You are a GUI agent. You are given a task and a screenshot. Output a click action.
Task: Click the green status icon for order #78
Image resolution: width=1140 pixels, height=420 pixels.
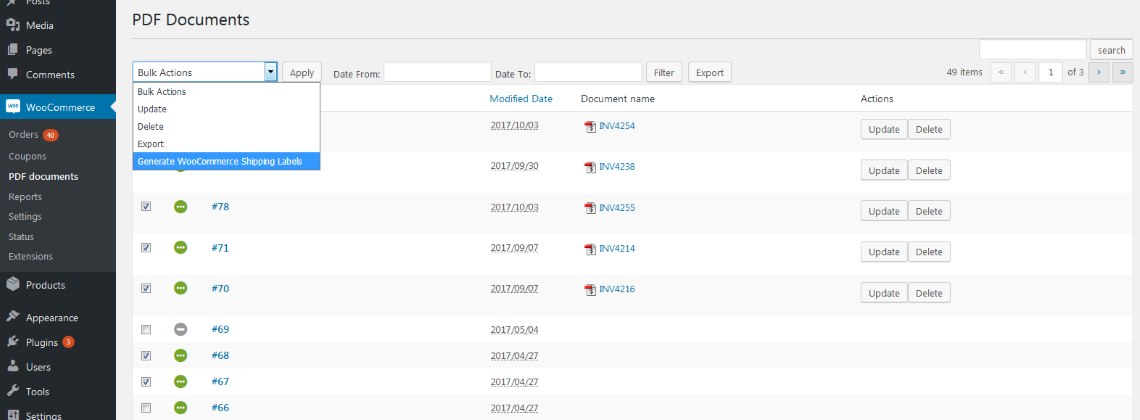click(x=181, y=207)
